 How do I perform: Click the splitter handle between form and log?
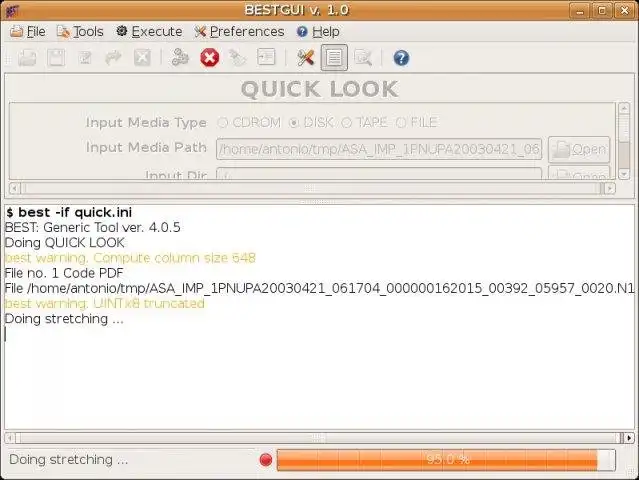point(320,201)
